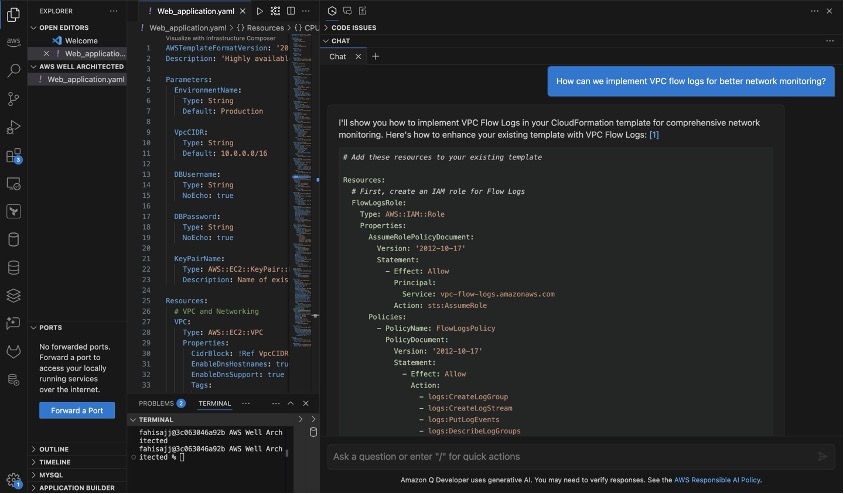This screenshot has height=494, width=844.
Task: Click the send message arrow icon
Action: (x=822, y=456)
